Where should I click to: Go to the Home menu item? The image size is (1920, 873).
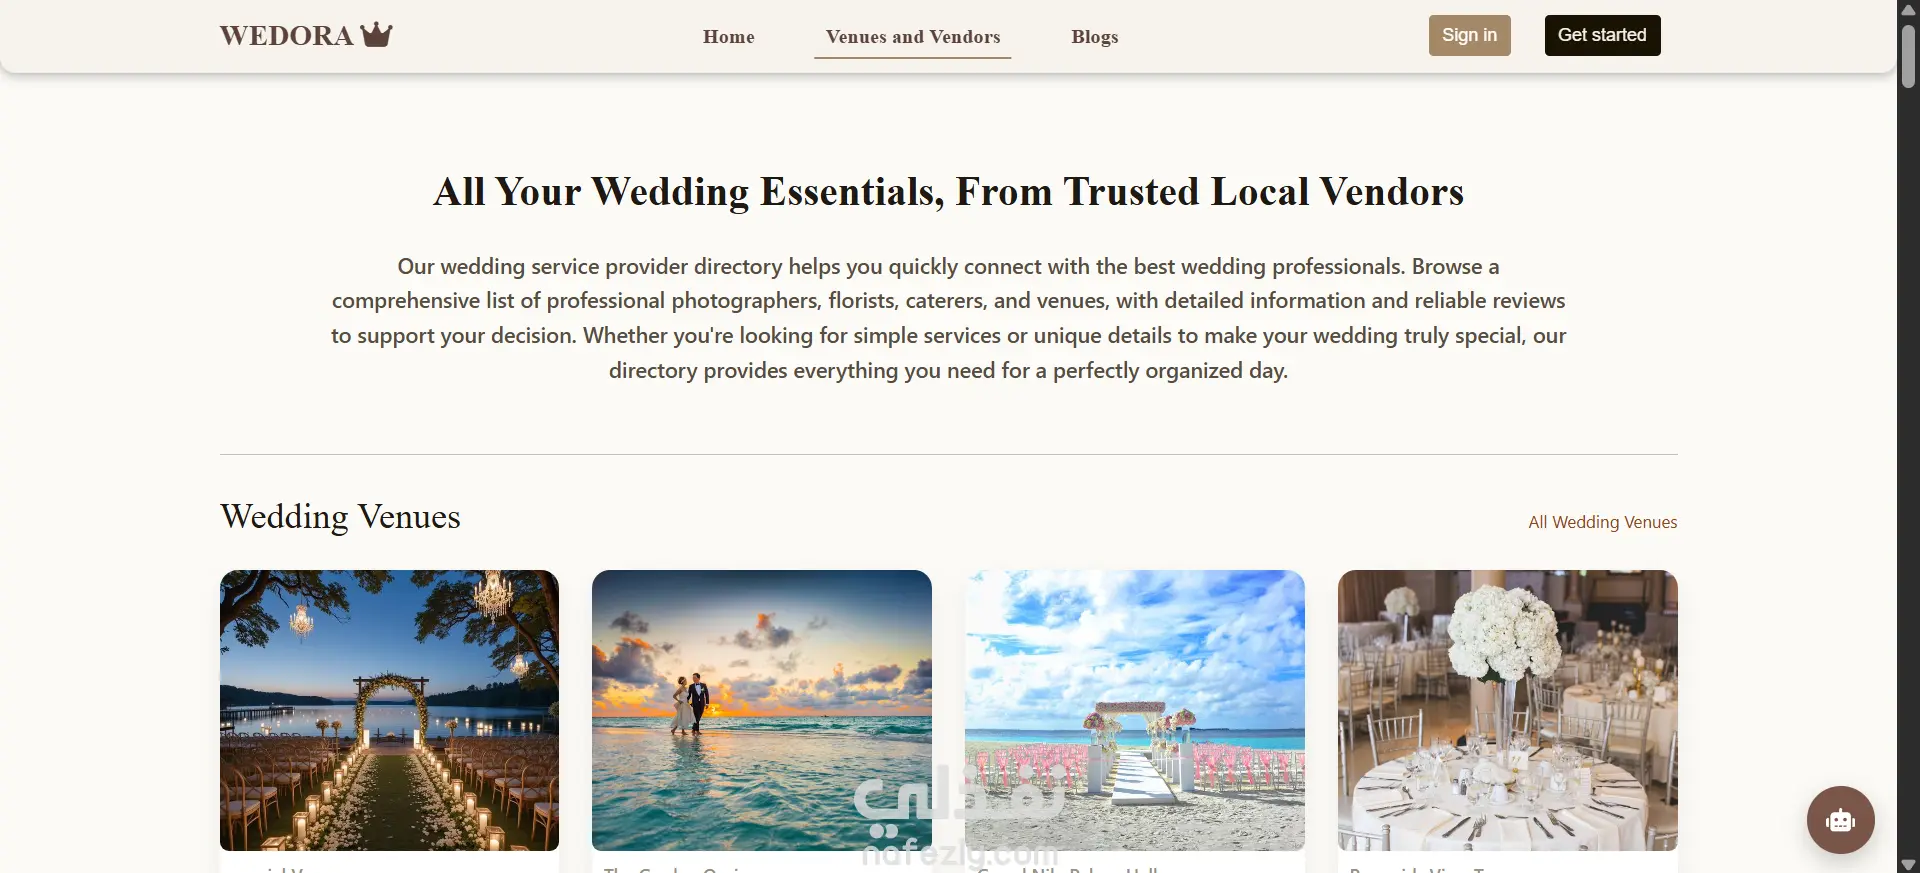[728, 37]
